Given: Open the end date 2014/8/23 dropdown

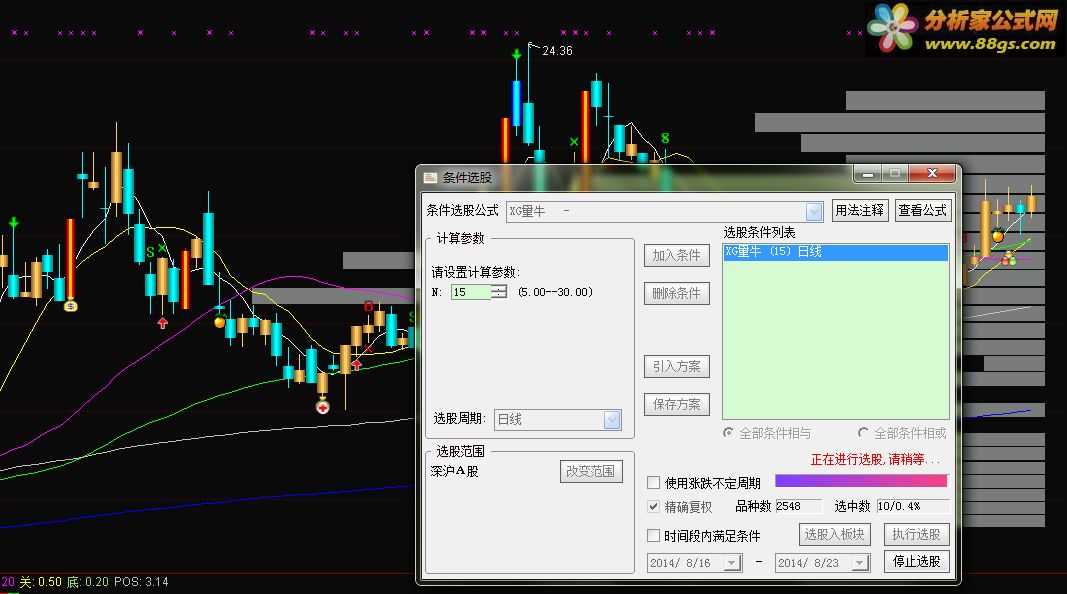Looking at the screenshot, I should (x=859, y=563).
